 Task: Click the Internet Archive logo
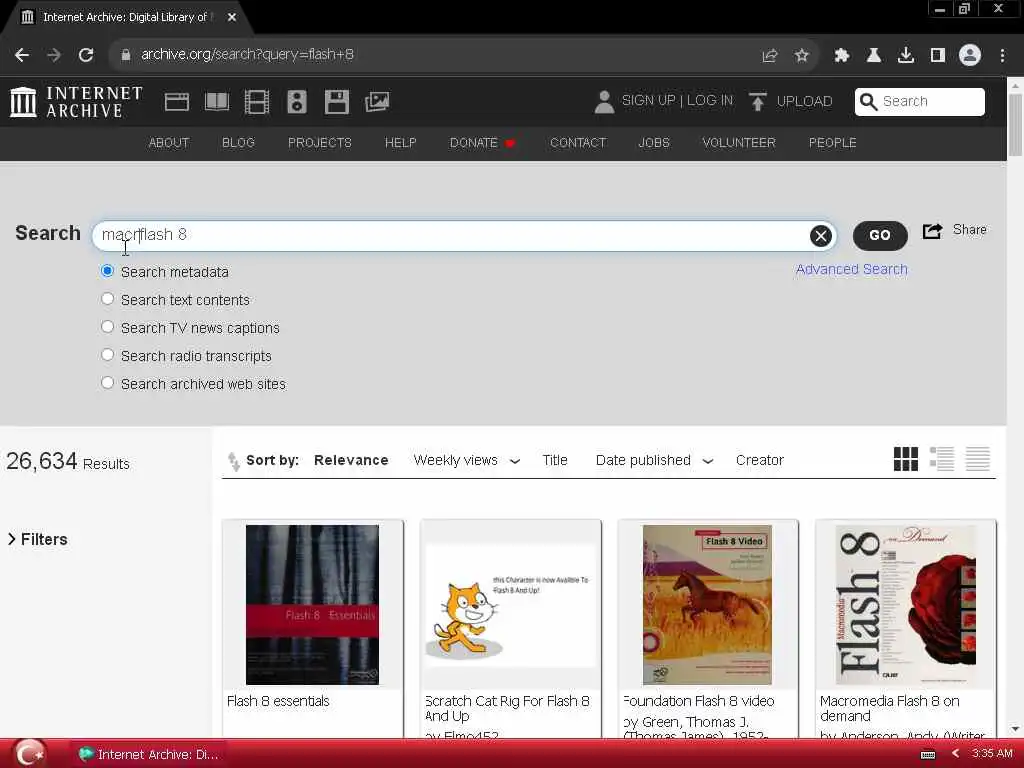click(76, 102)
